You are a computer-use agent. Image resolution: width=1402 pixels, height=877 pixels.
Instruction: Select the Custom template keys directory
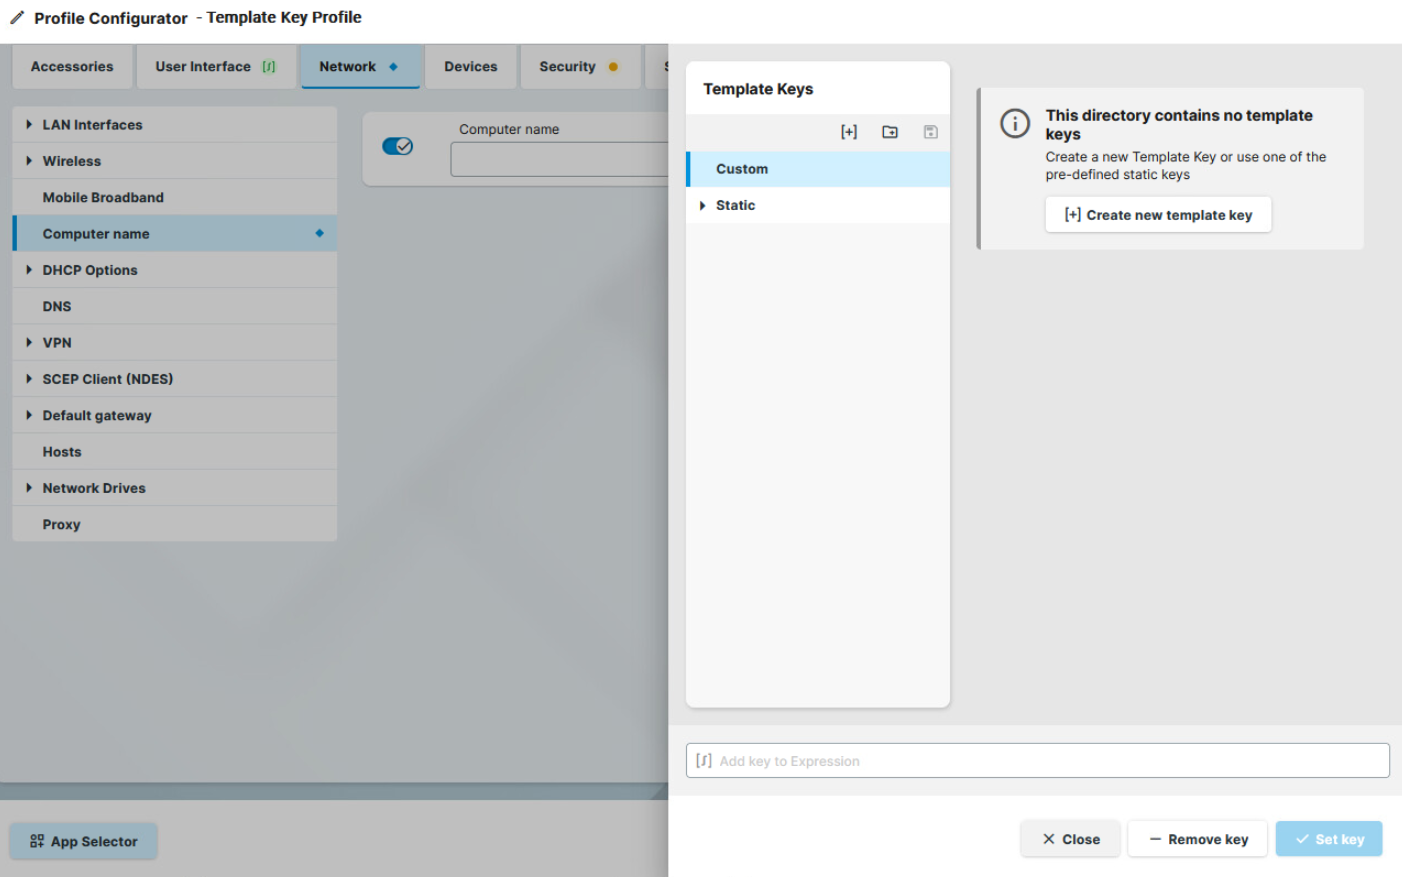[742, 169]
